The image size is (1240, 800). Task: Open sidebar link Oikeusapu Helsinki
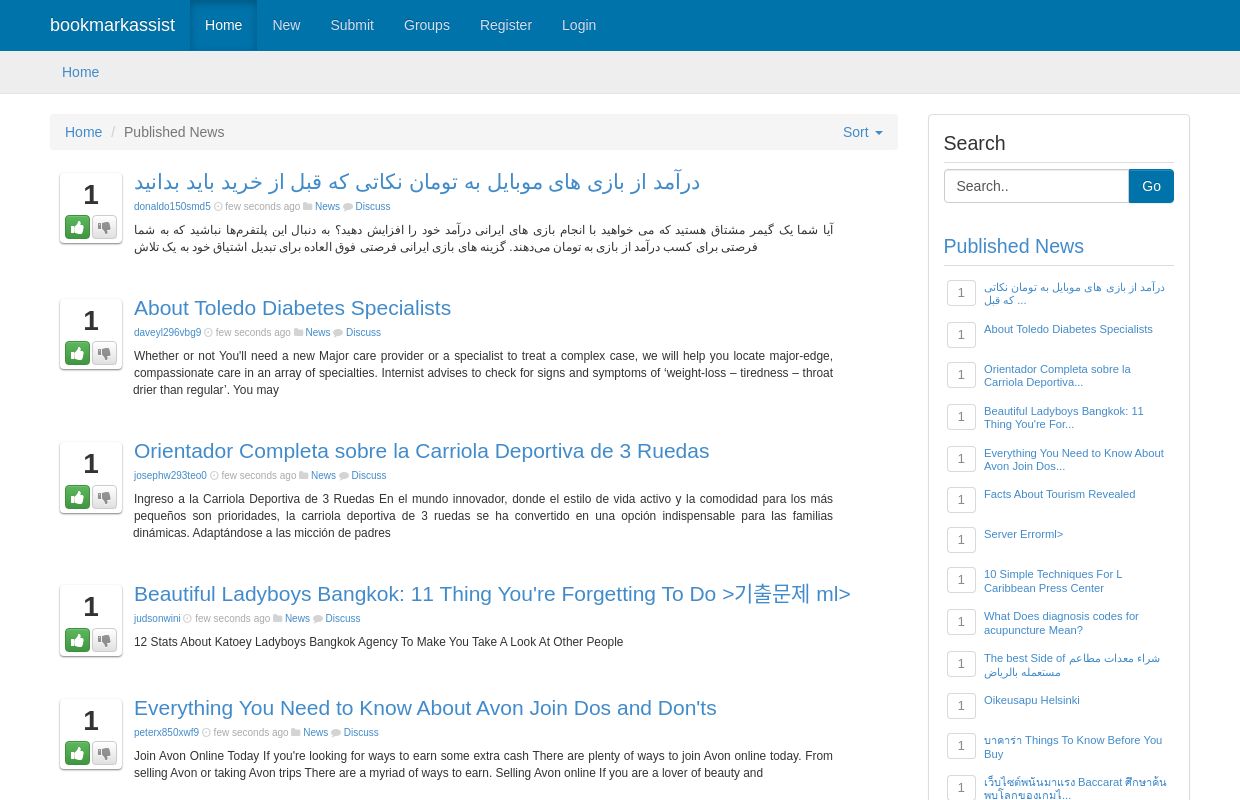click(x=1031, y=700)
